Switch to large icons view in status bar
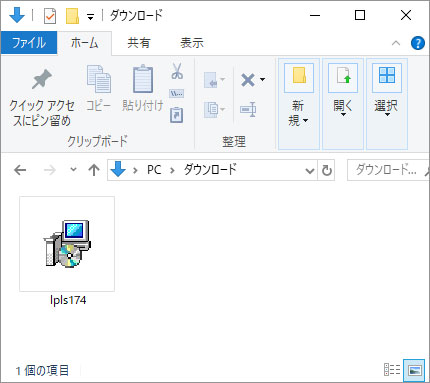Viewport: 430px width, 383px height. (414, 370)
